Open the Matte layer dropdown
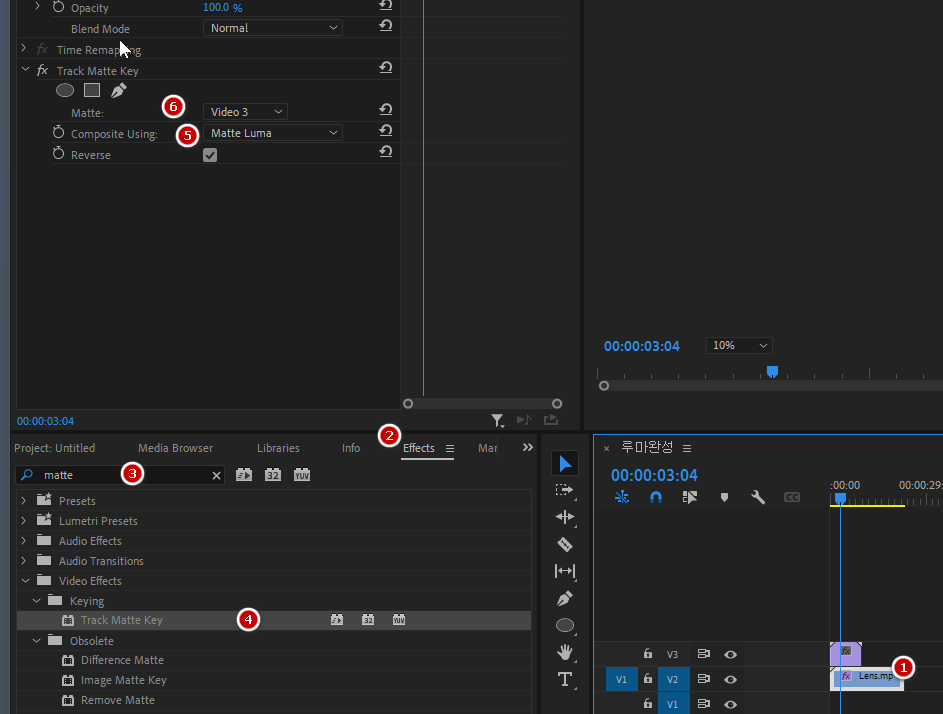 coord(246,112)
